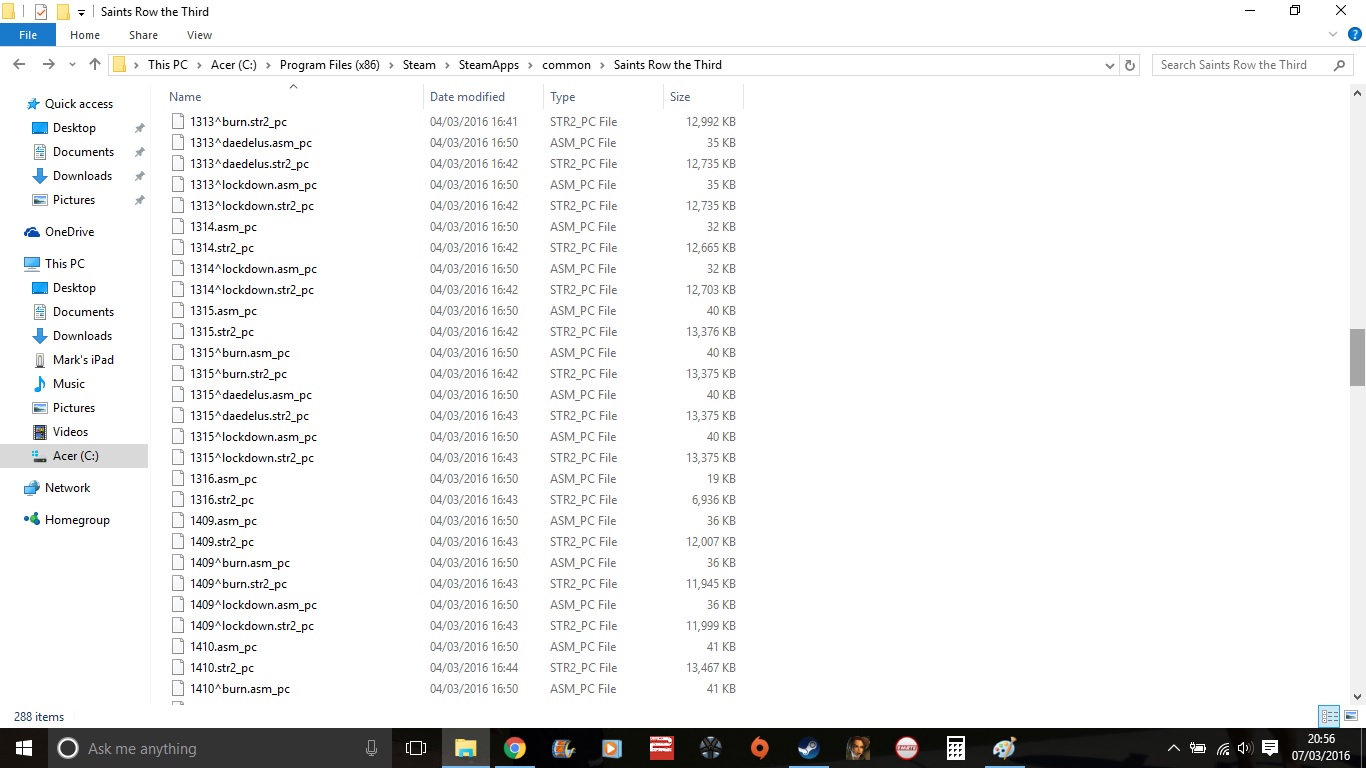
Task: Click the vertical scrollbar thumb
Action: [1357, 357]
